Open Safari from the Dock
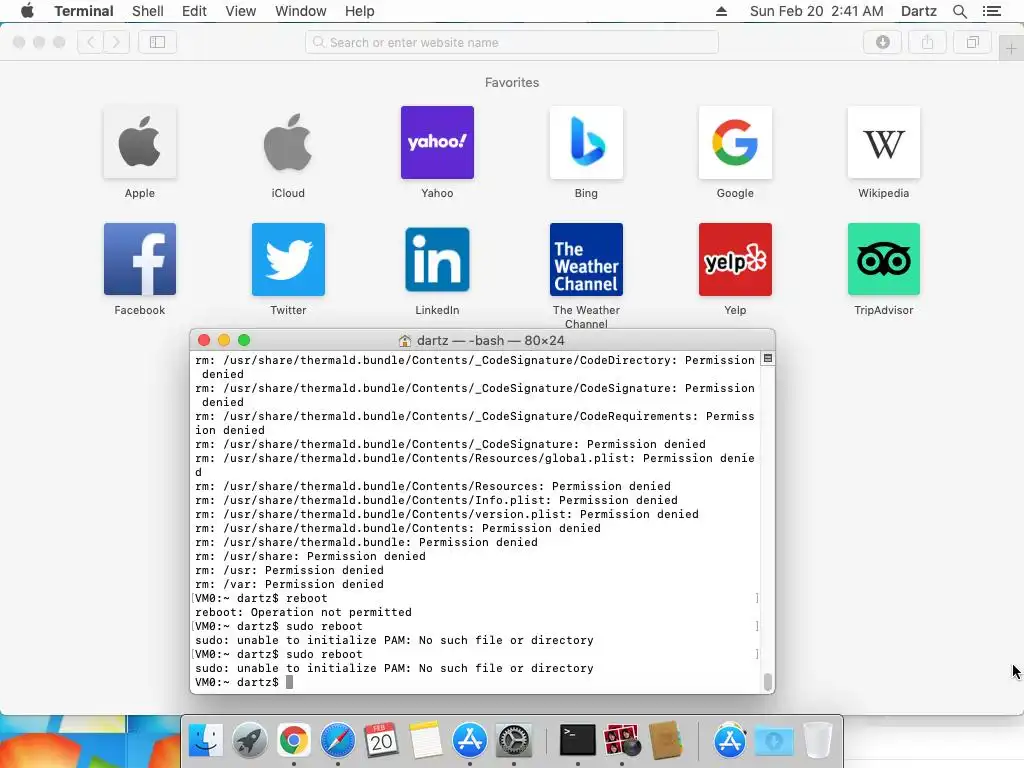This screenshot has height=768, width=1024. [338, 740]
